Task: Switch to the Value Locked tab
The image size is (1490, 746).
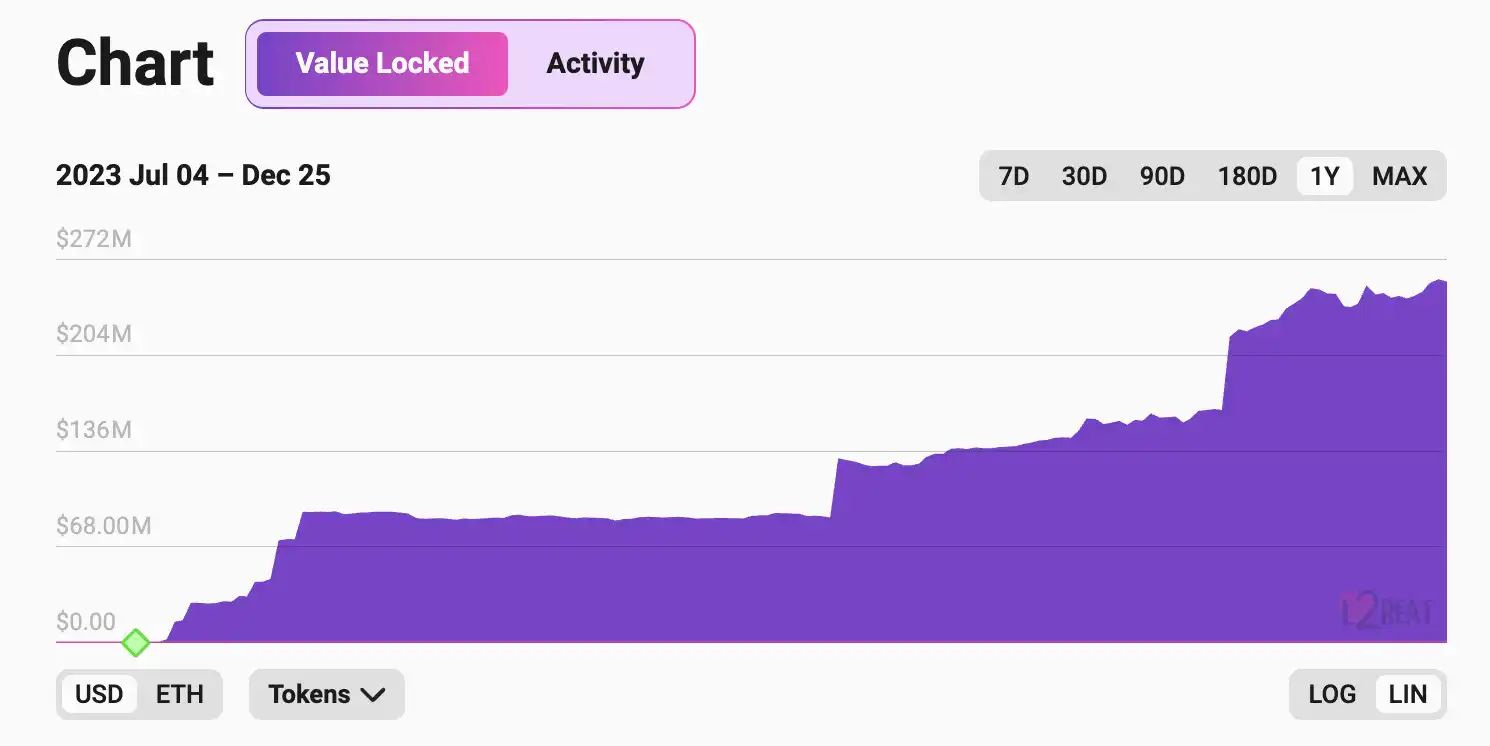Action: pos(382,64)
